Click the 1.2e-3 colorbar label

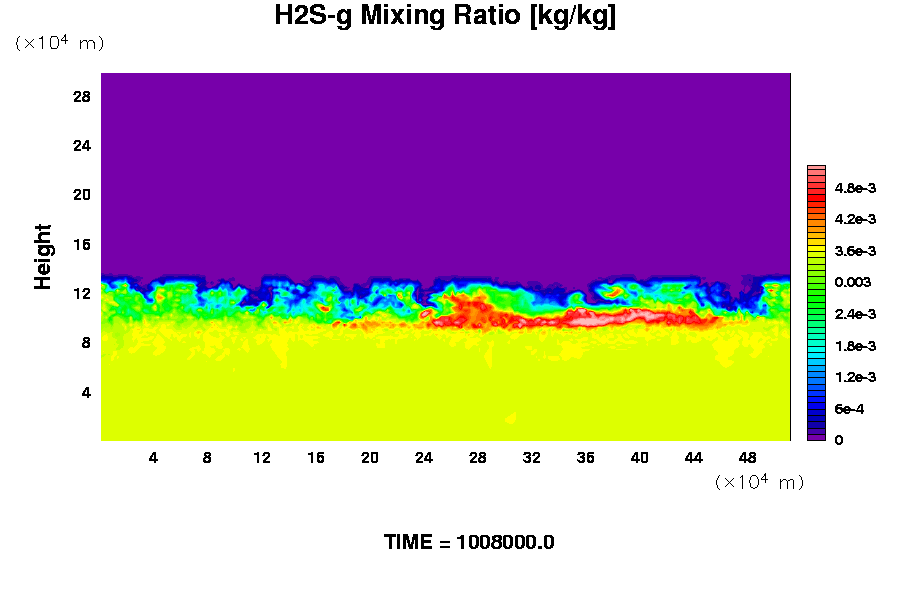[x=855, y=377]
